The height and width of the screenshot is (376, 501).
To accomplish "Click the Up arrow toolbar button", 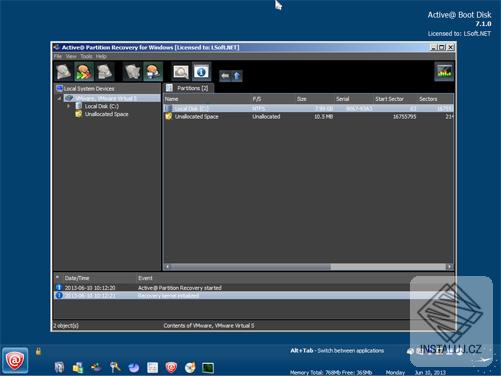I will pyautogui.click(x=237, y=76).
